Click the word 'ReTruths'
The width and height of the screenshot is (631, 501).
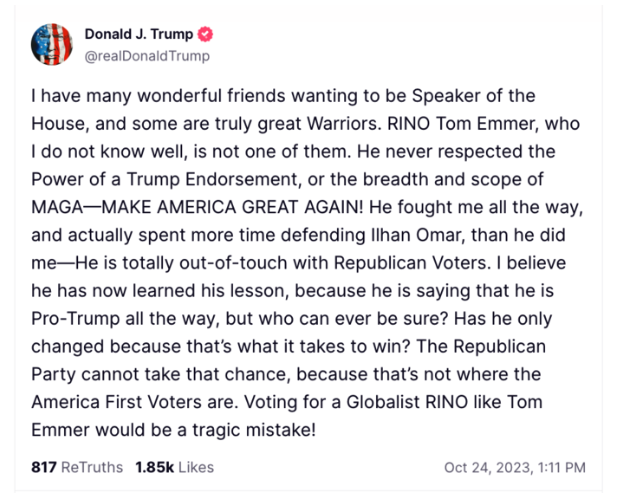point(92,467)
